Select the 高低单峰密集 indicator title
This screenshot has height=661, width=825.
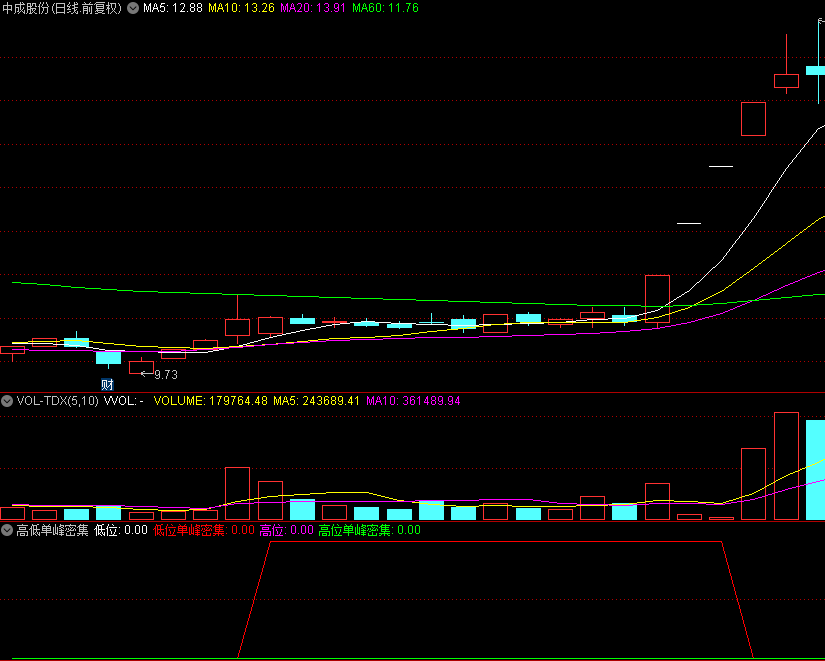(52, 530)
